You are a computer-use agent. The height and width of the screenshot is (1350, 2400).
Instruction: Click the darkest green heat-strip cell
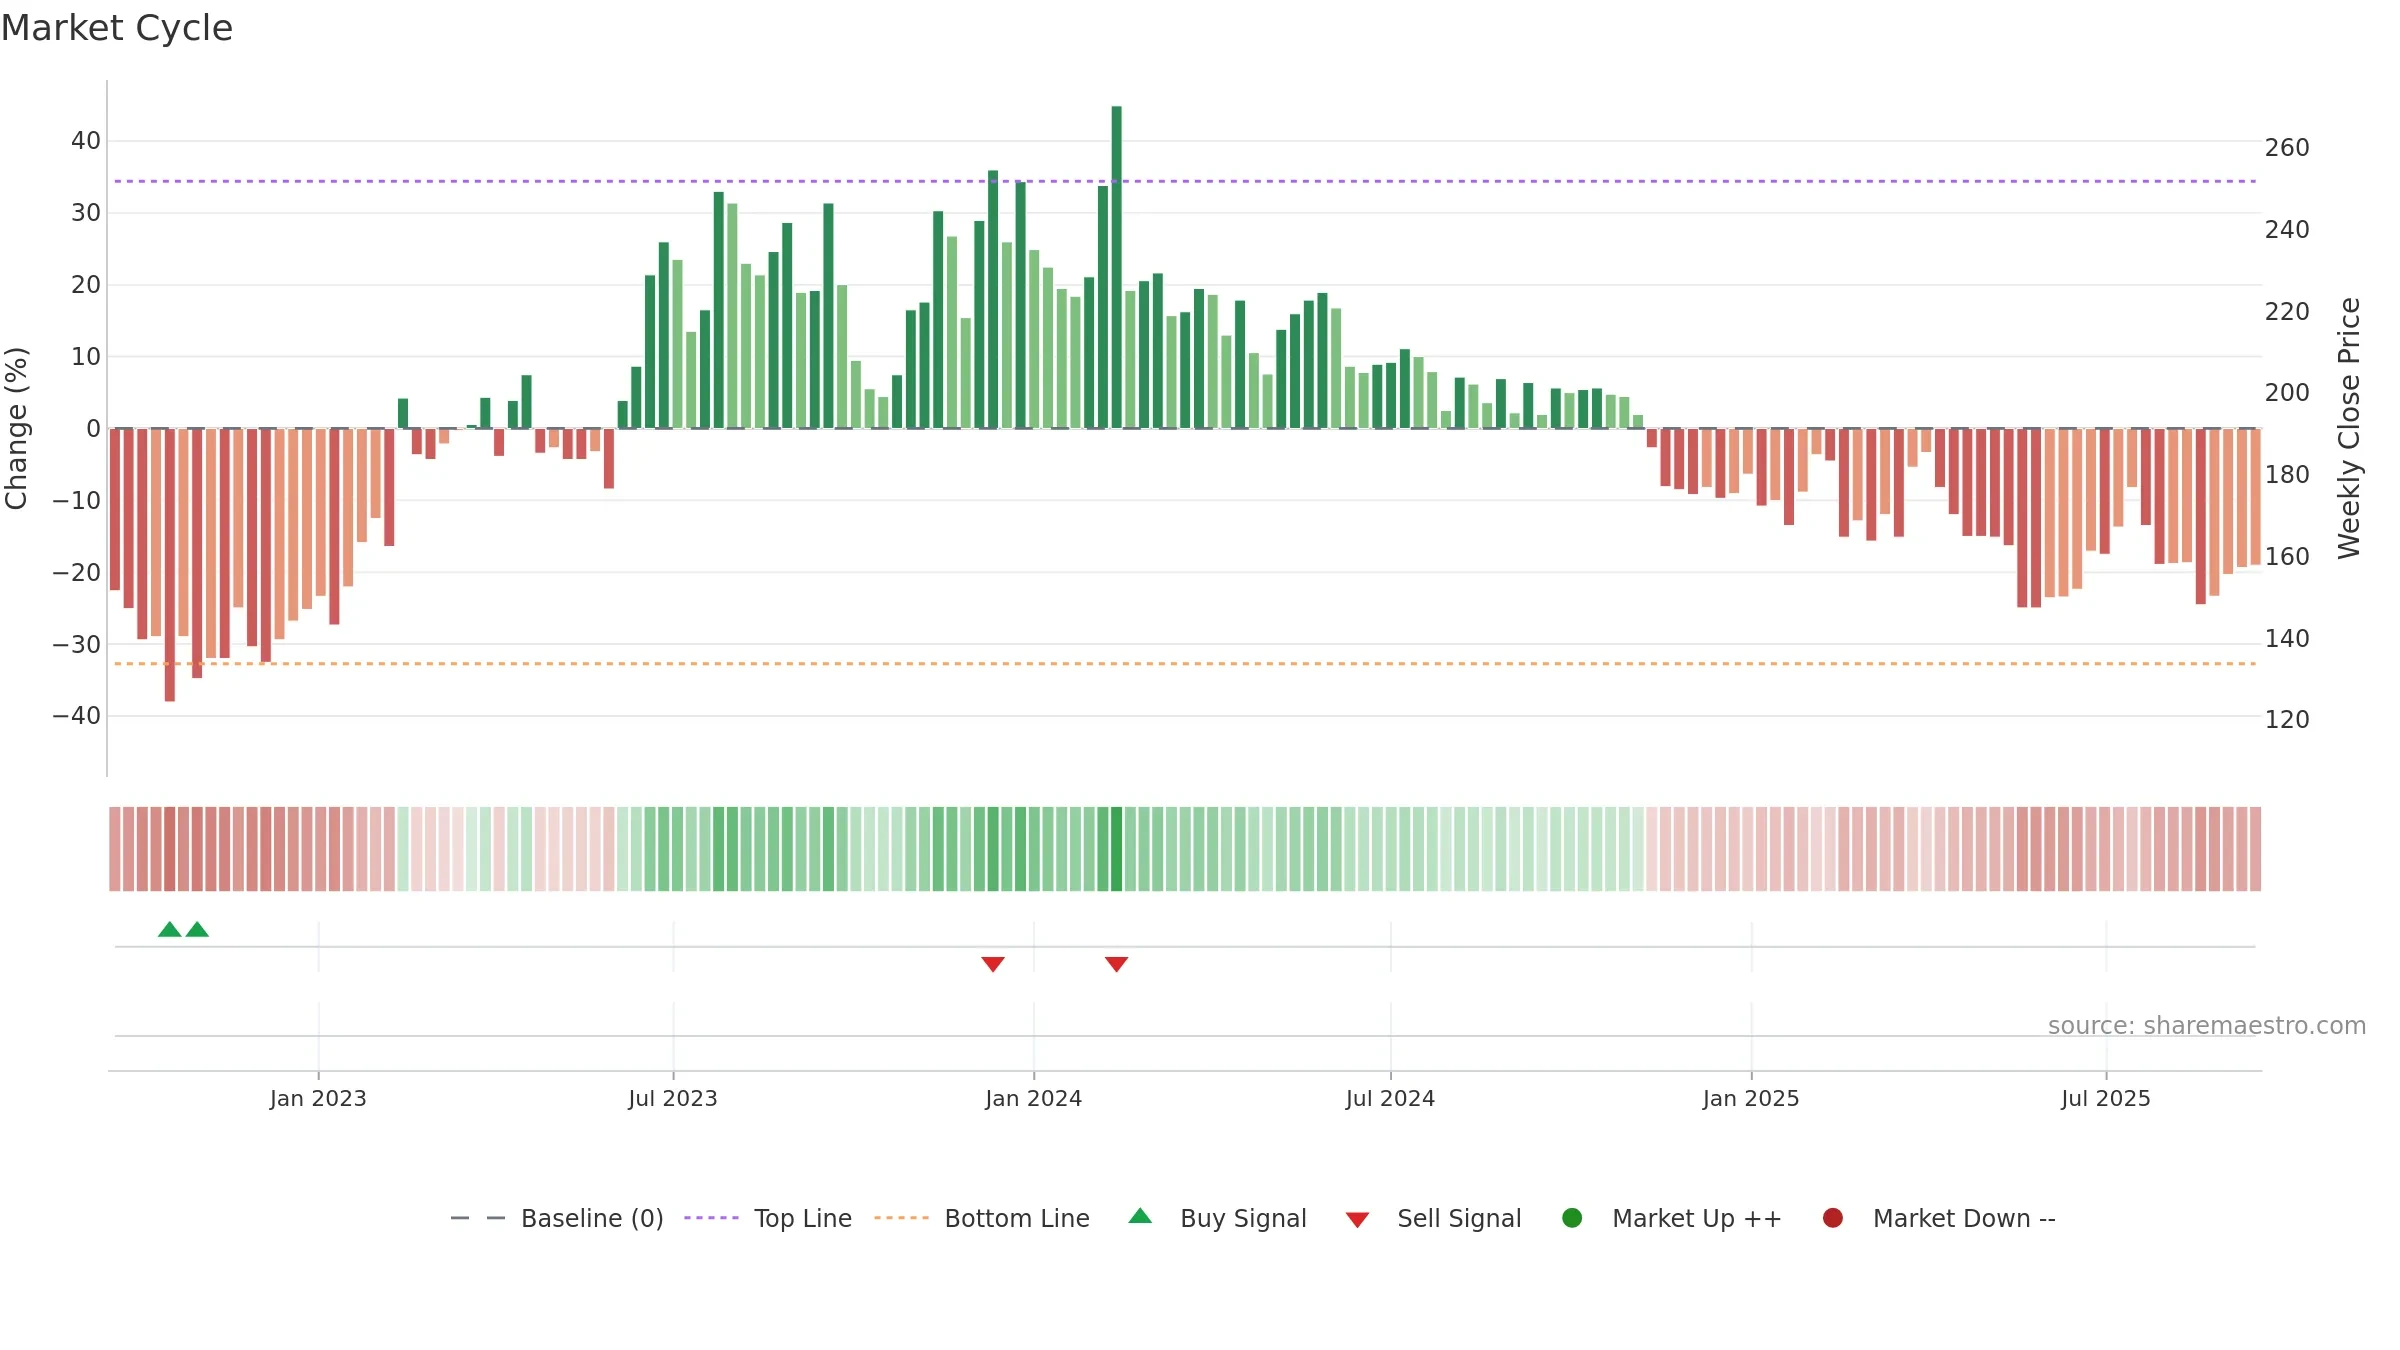pos(1117,849)
